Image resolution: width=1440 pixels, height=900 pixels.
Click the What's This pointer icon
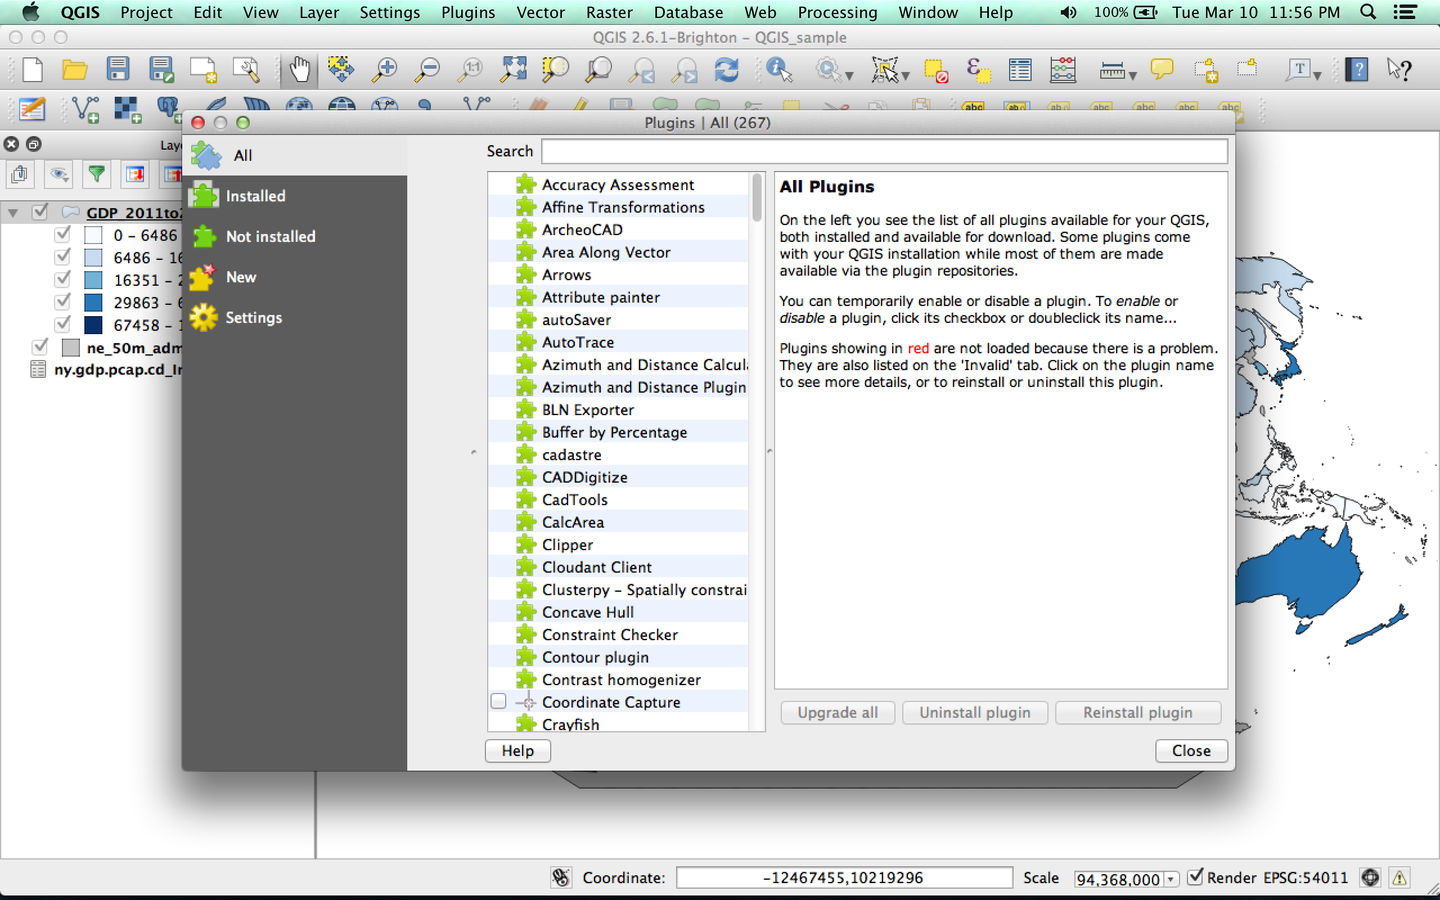point(1399,69)
